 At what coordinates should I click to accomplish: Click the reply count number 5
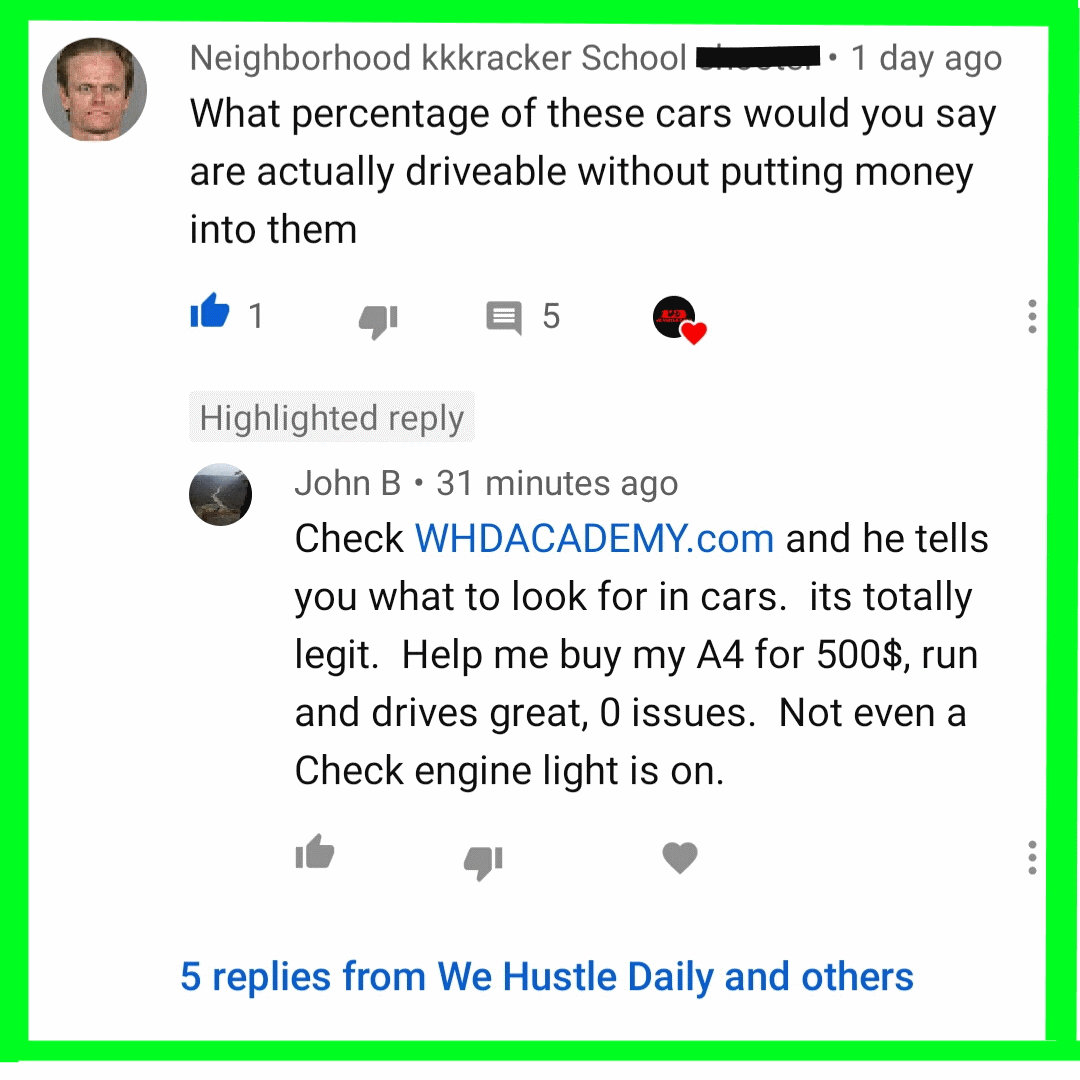[x=551, y=317]
